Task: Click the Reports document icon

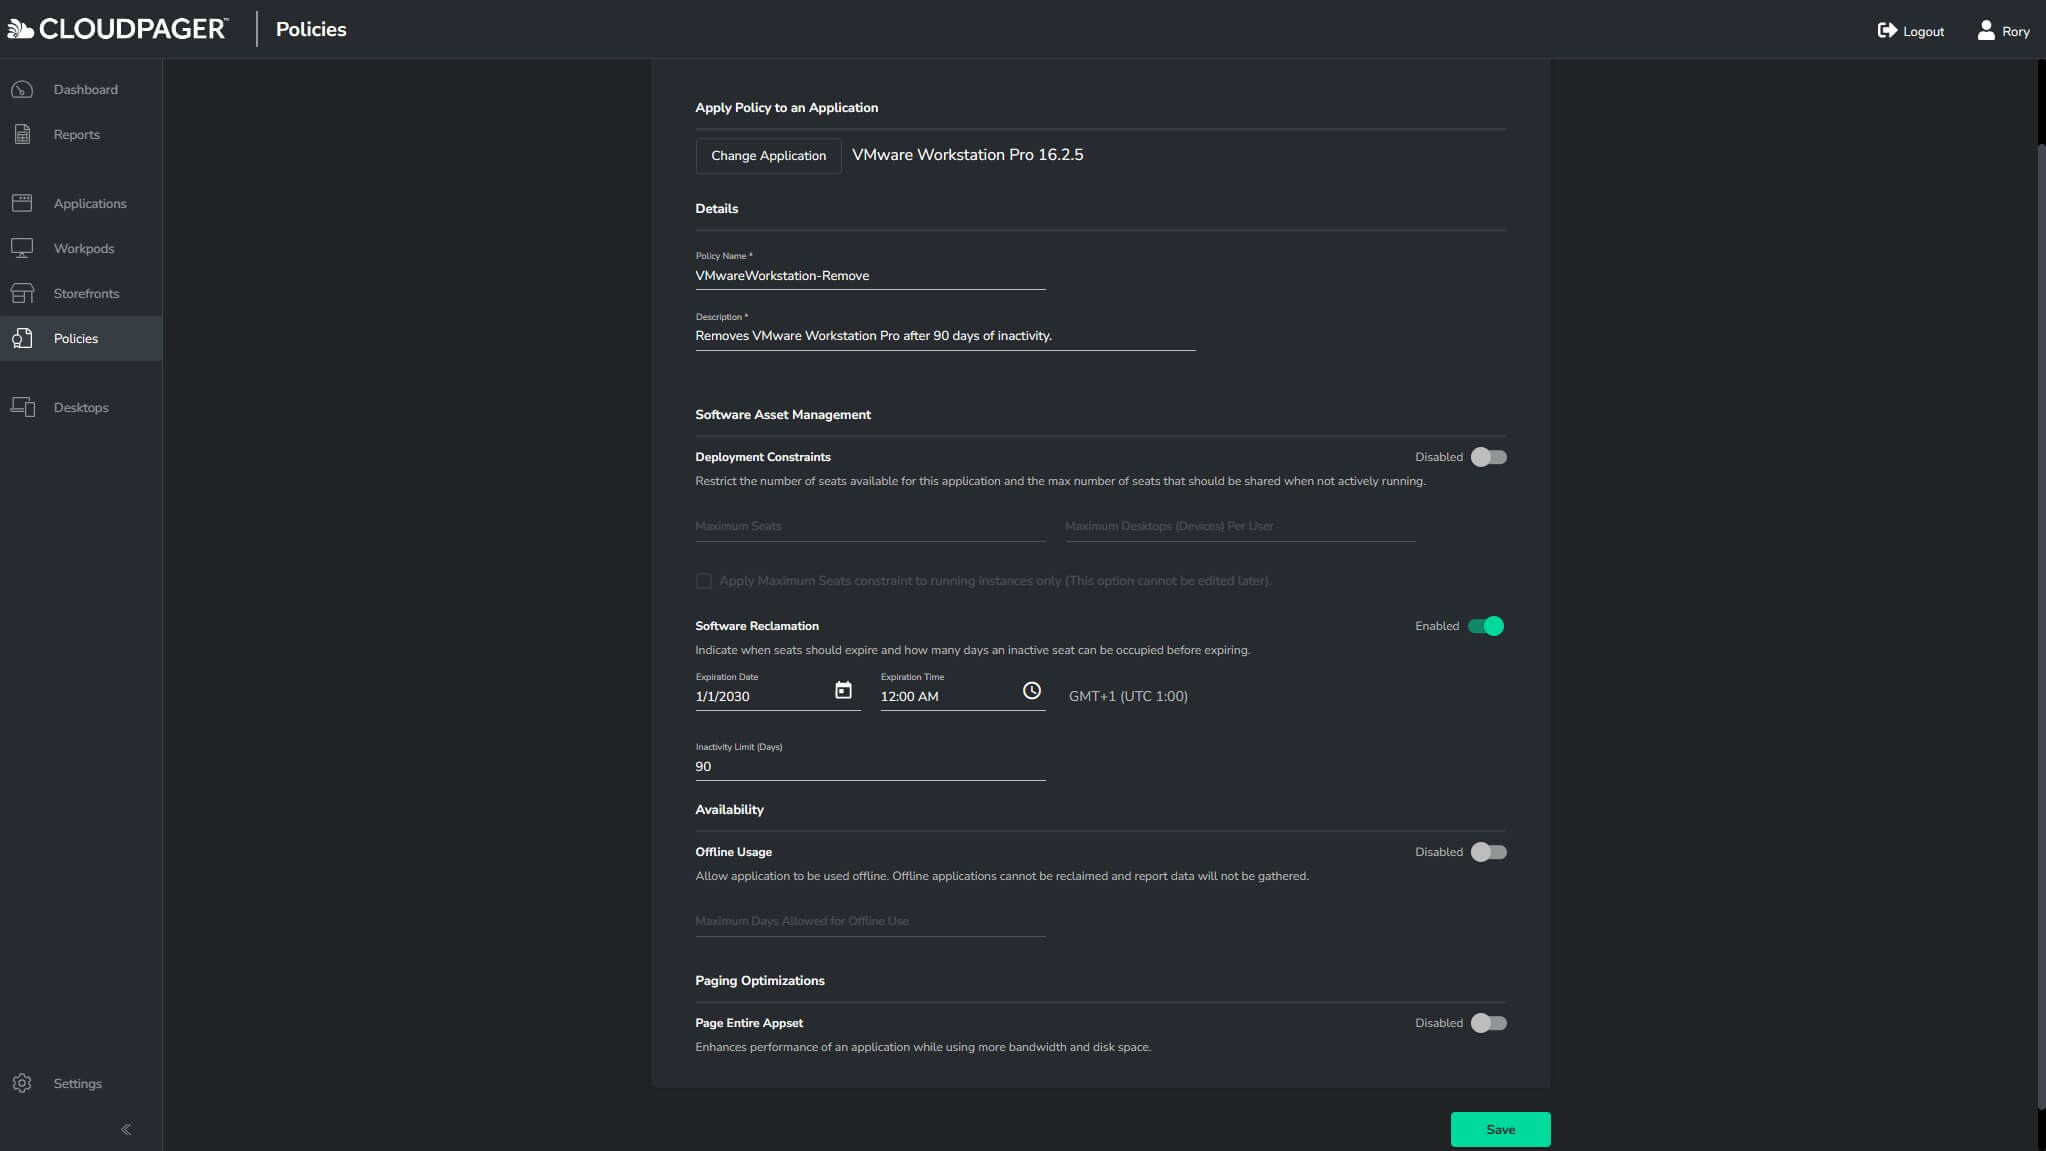Action: (x=22, y=134)
